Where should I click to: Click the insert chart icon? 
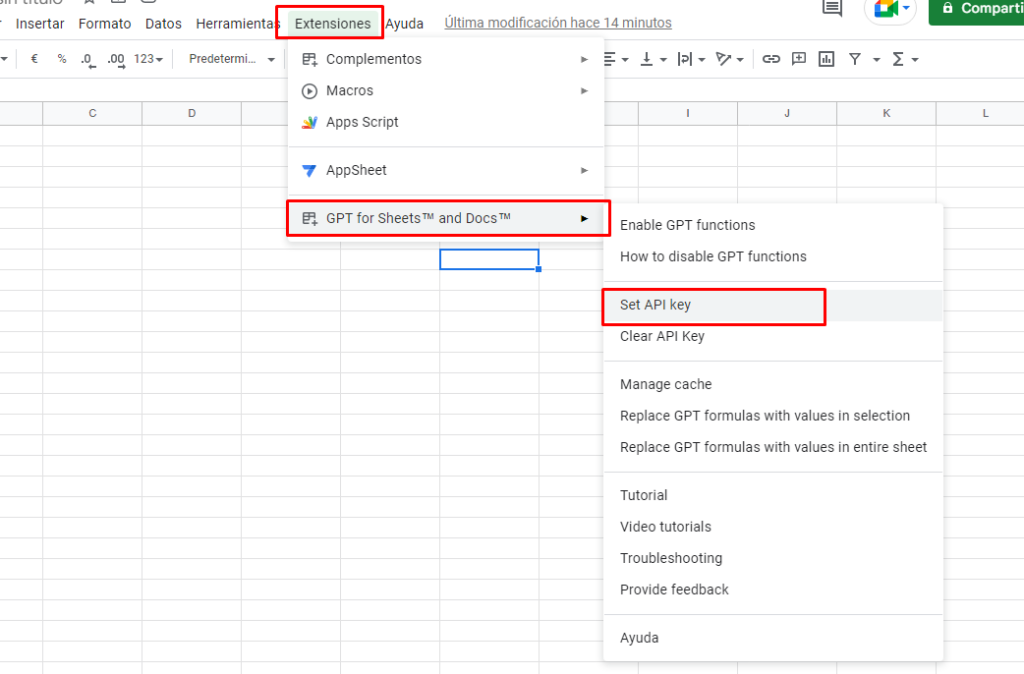coord(826,59)
